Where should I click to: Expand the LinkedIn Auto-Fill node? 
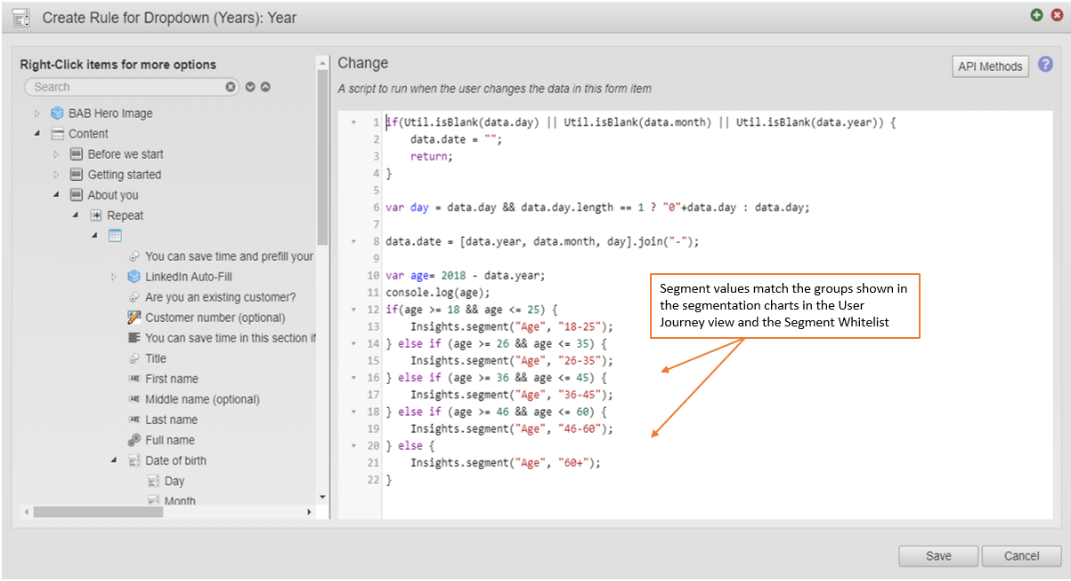(112, 276)
